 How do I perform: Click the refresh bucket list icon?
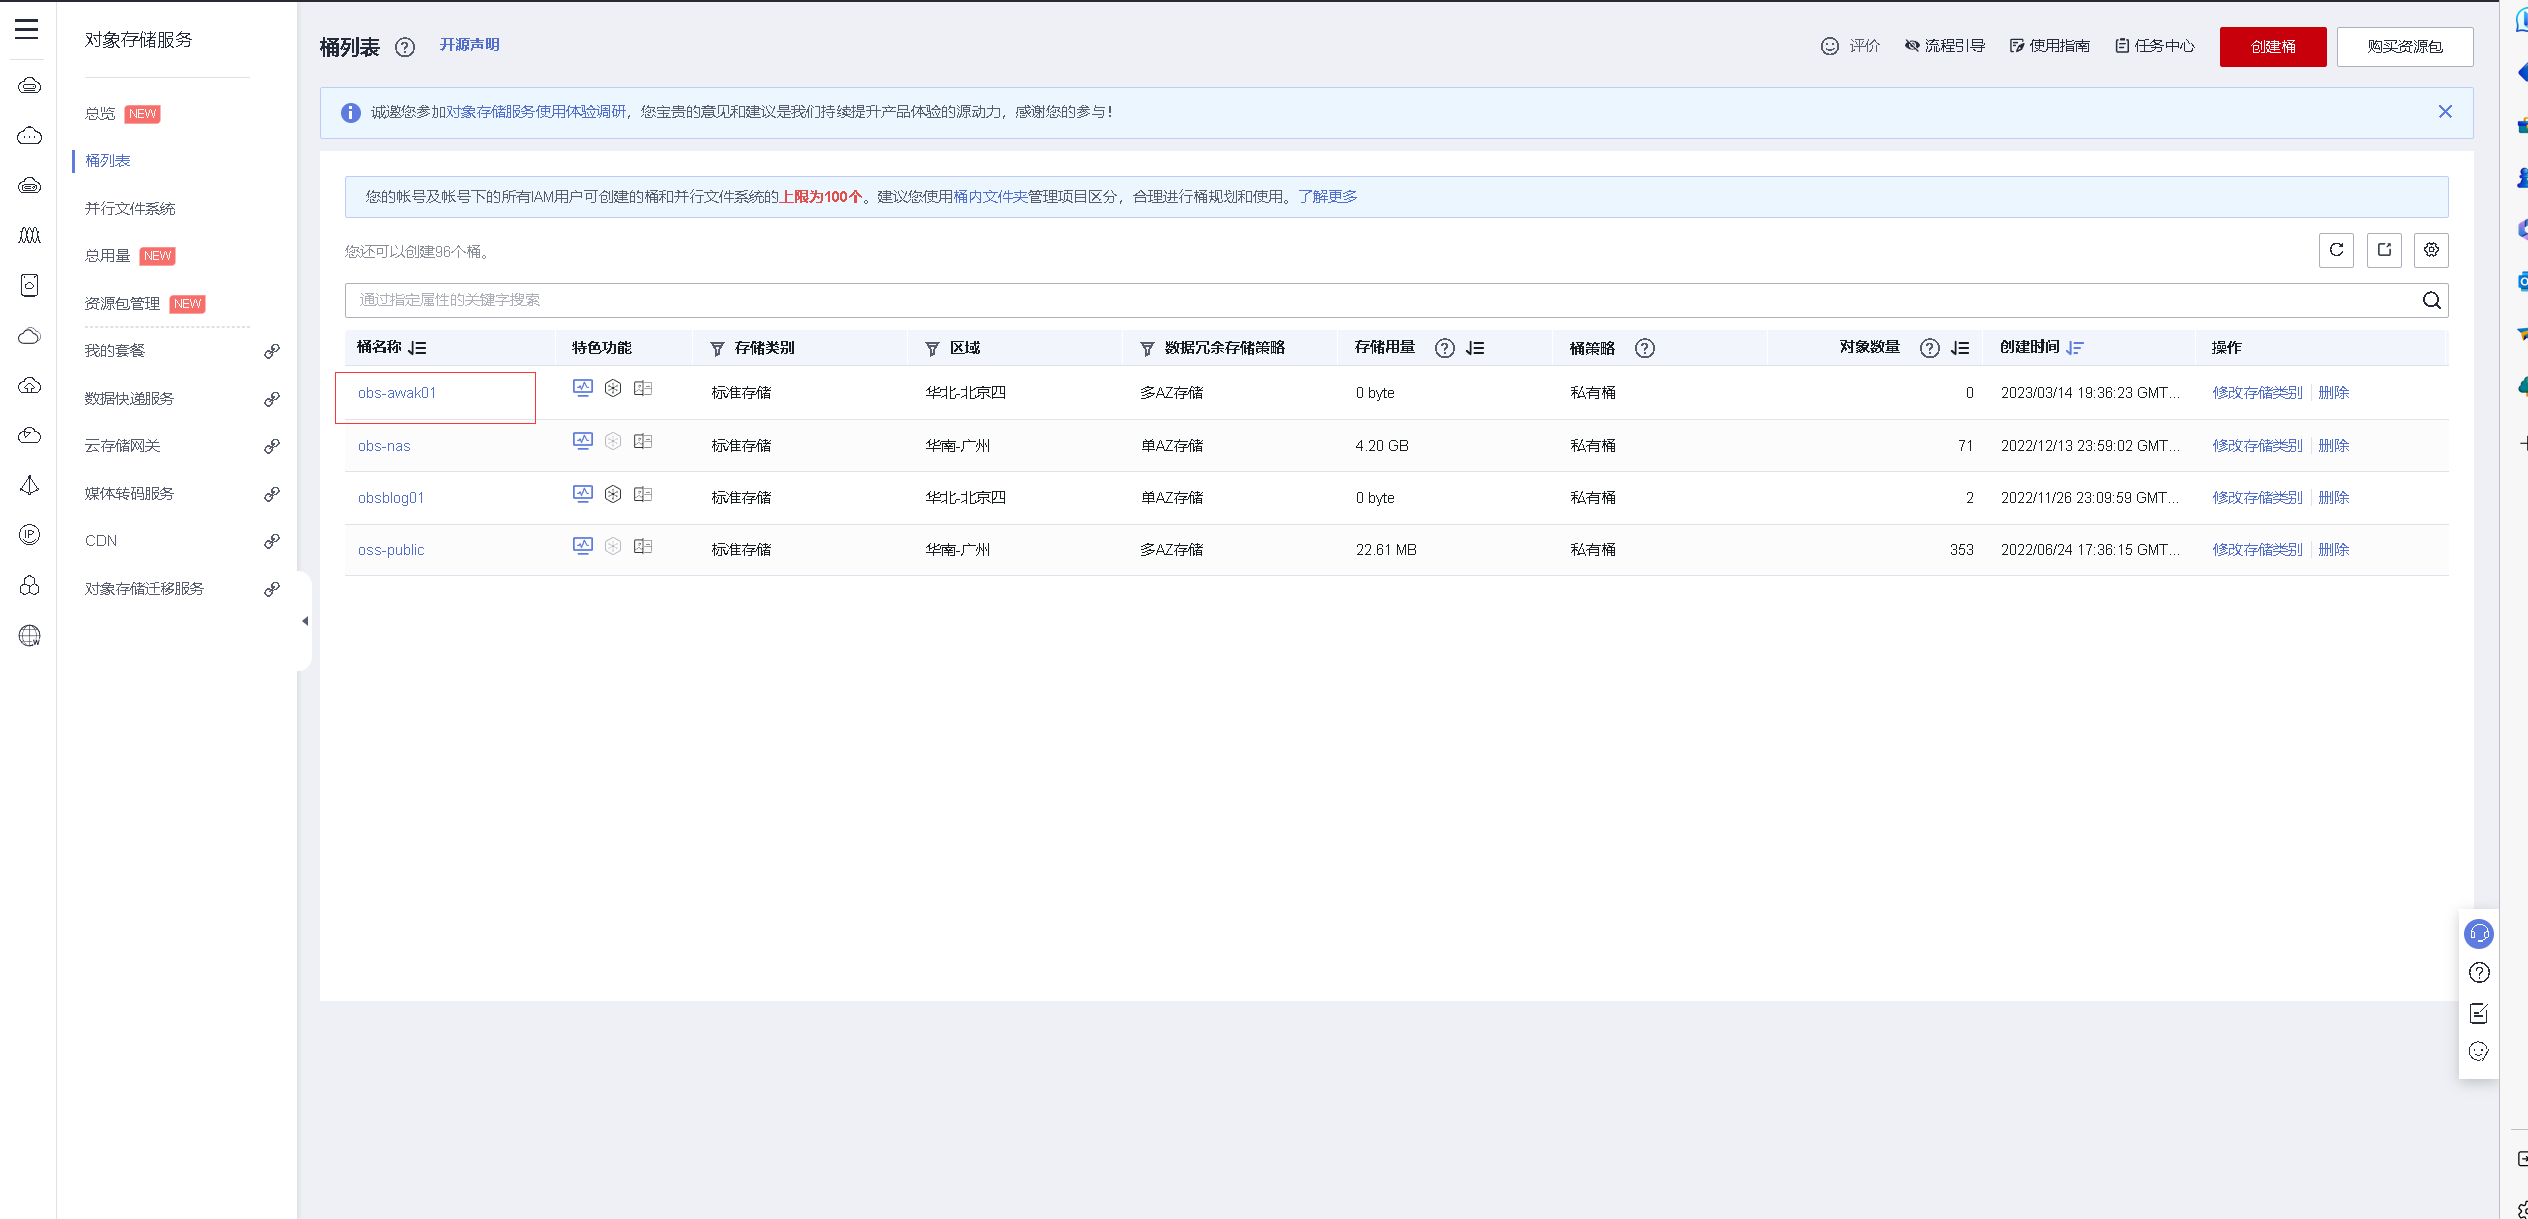[2336, 250]
